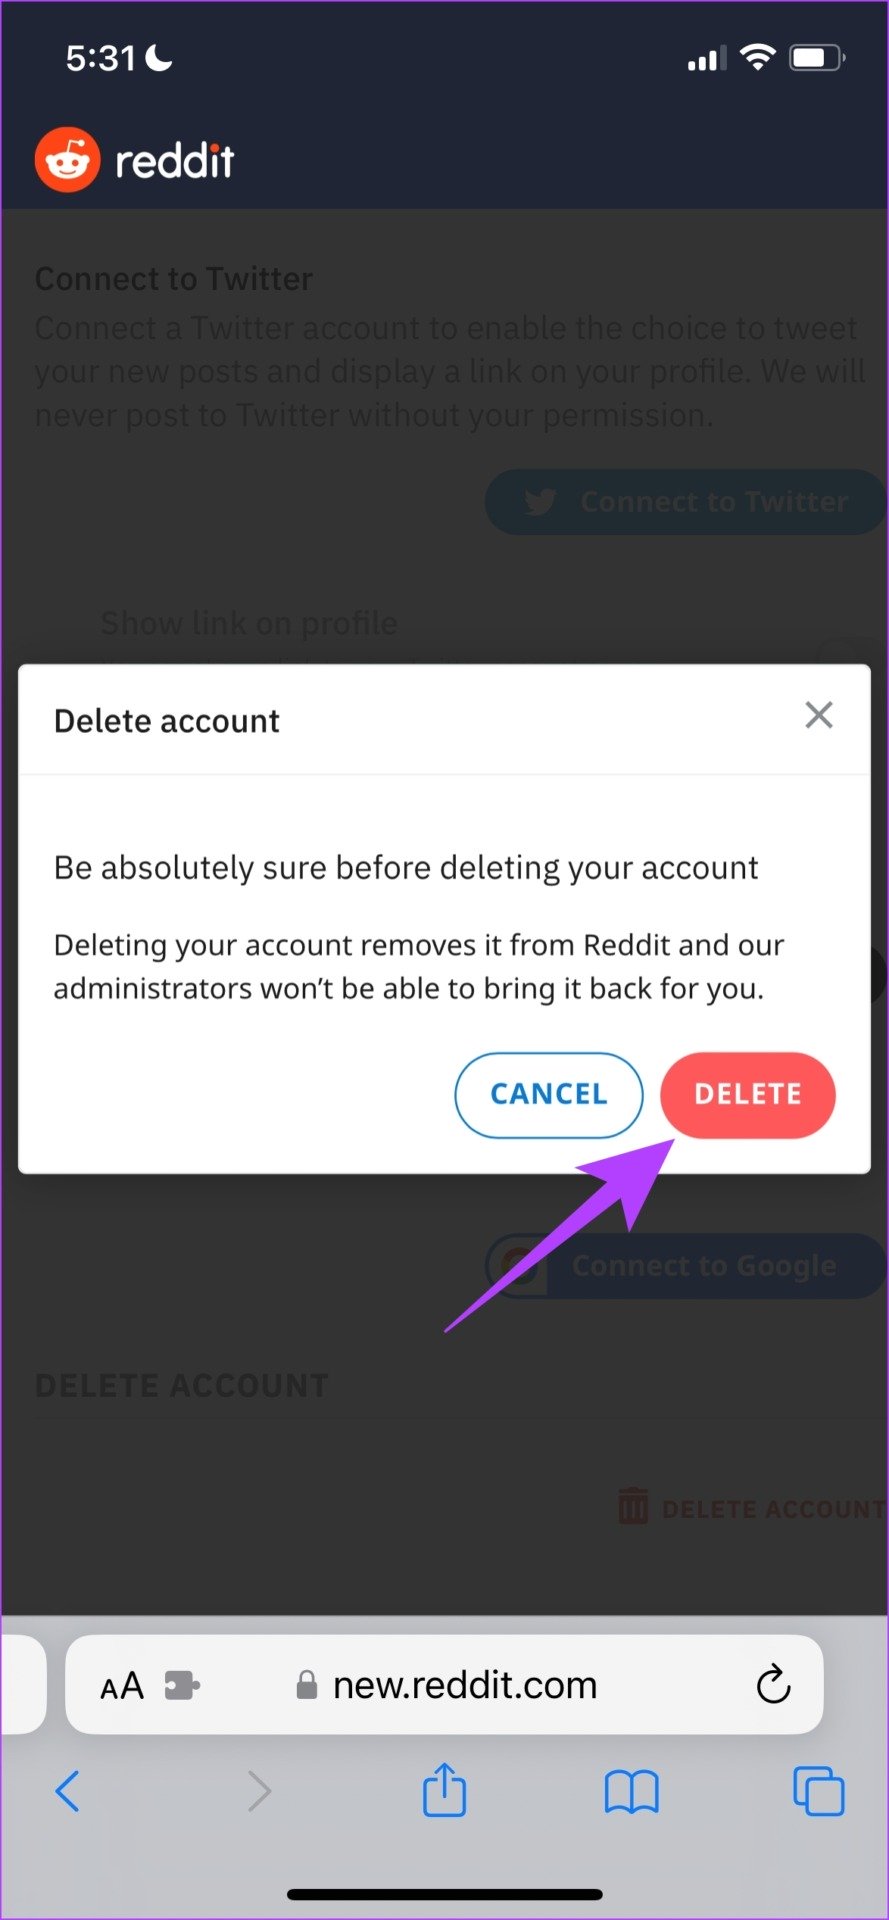Screen dimensions: 889x1920
Task: Tap the DELETE ACCOUNT trash link
Action: (751, 1507)
